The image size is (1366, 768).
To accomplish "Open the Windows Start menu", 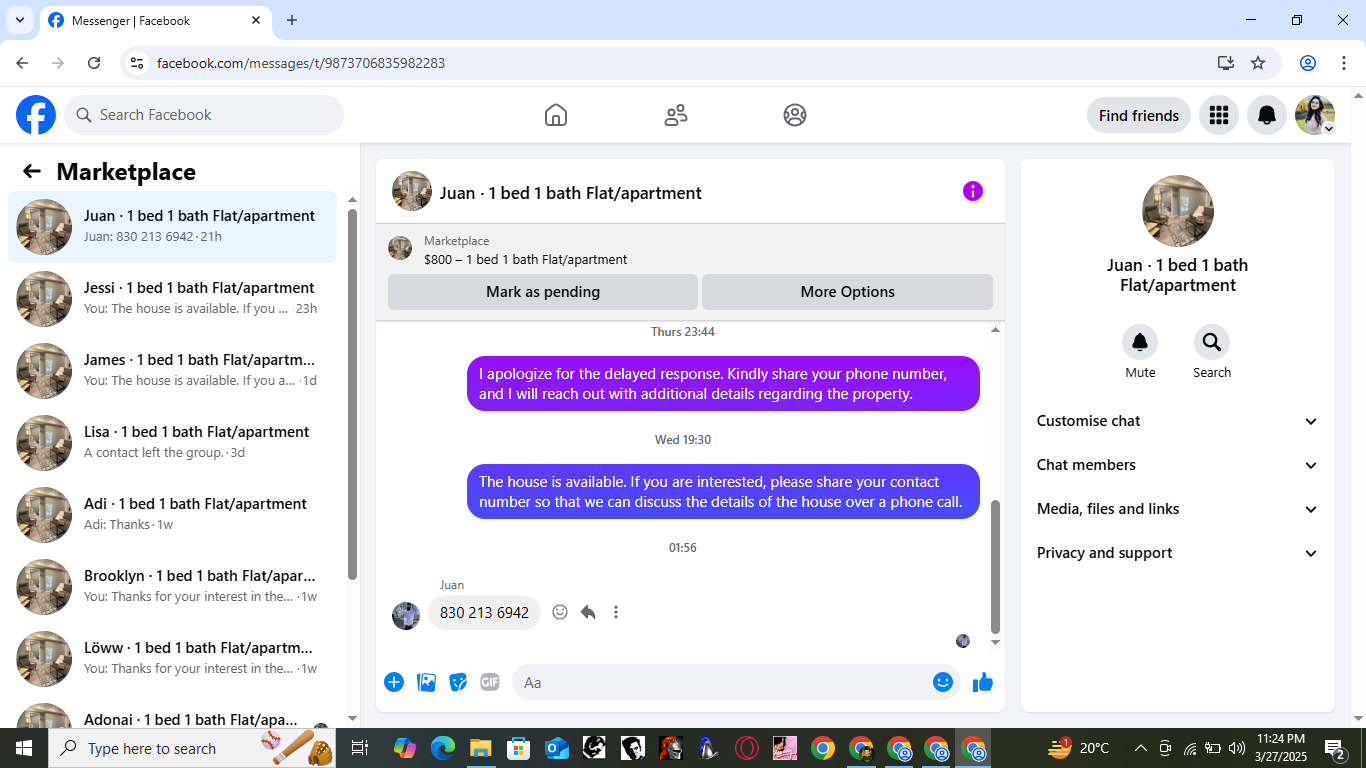I will pyautogui.click(x=24, y=748).
